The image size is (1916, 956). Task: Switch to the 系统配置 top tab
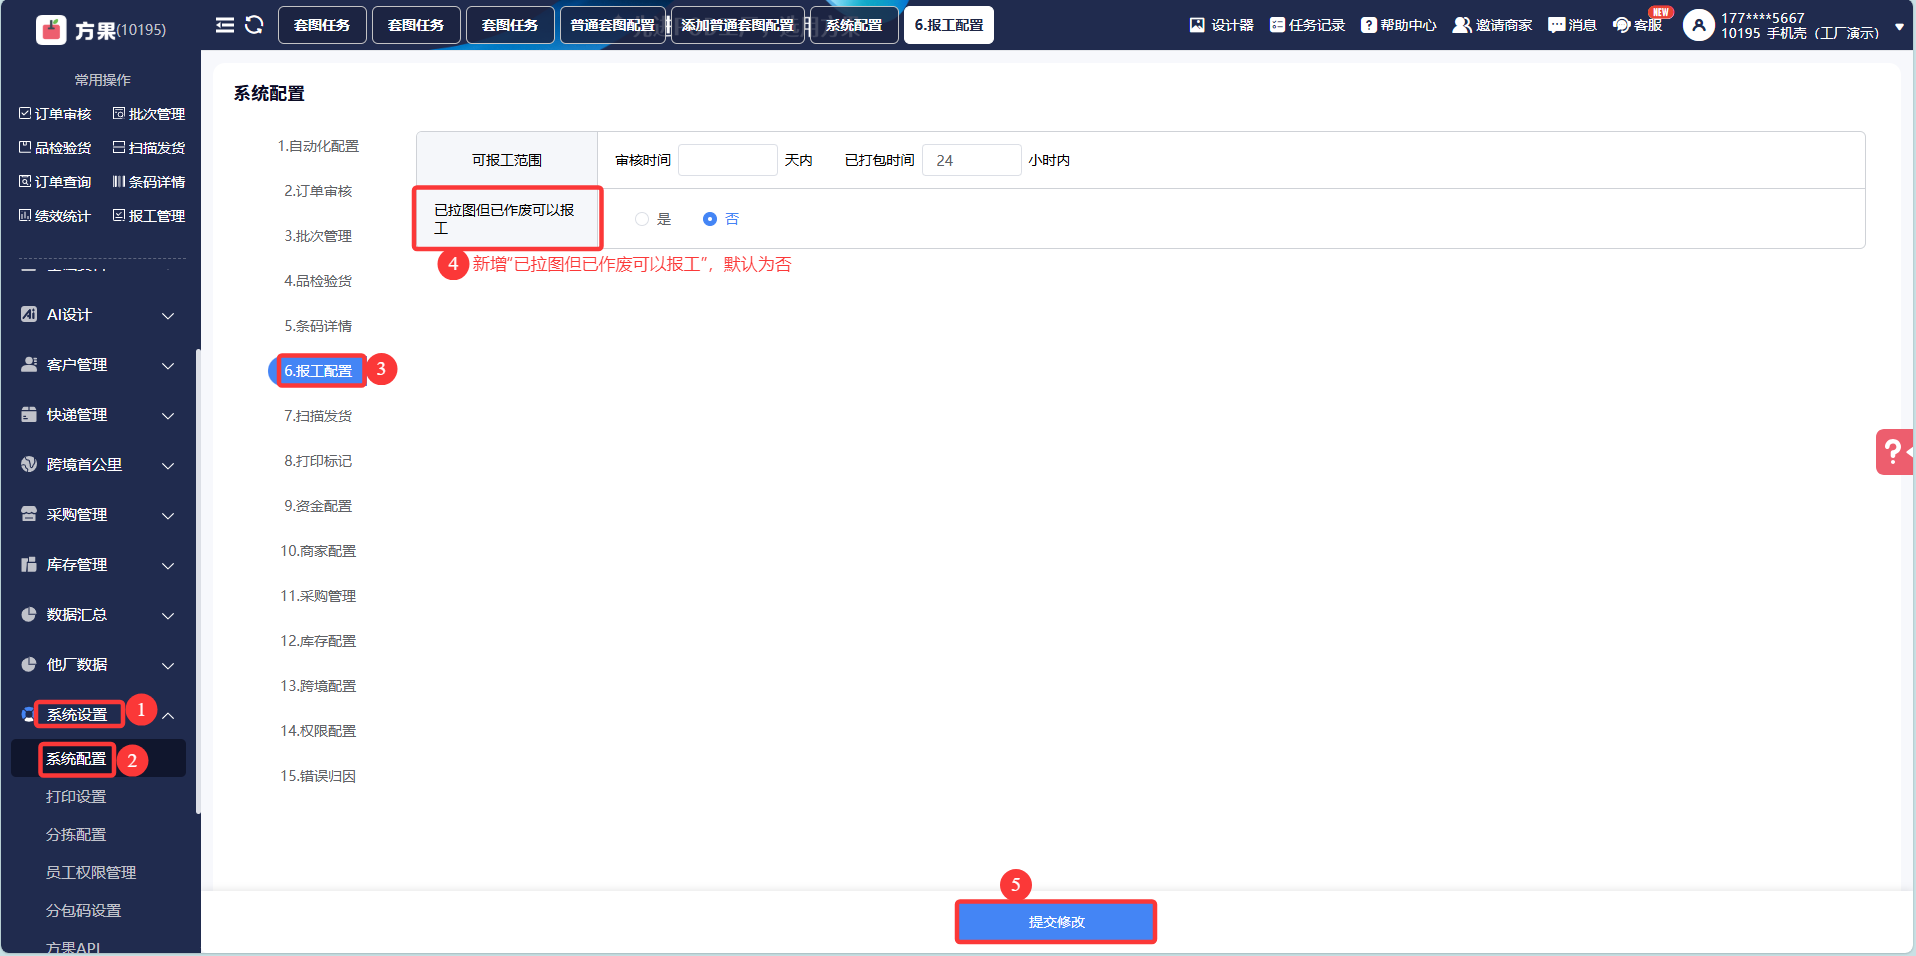[x=854, y=25]
